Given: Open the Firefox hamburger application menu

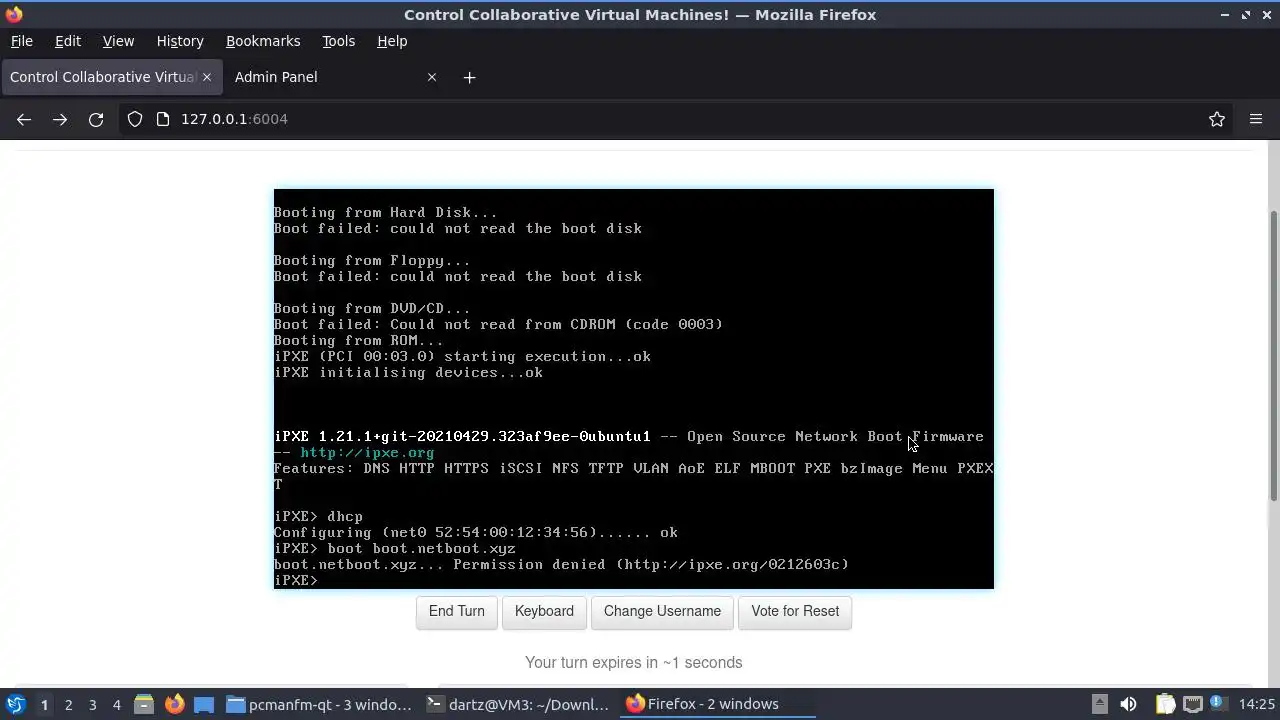Looking at the screenshot, I should click(x=1256, y=119).
